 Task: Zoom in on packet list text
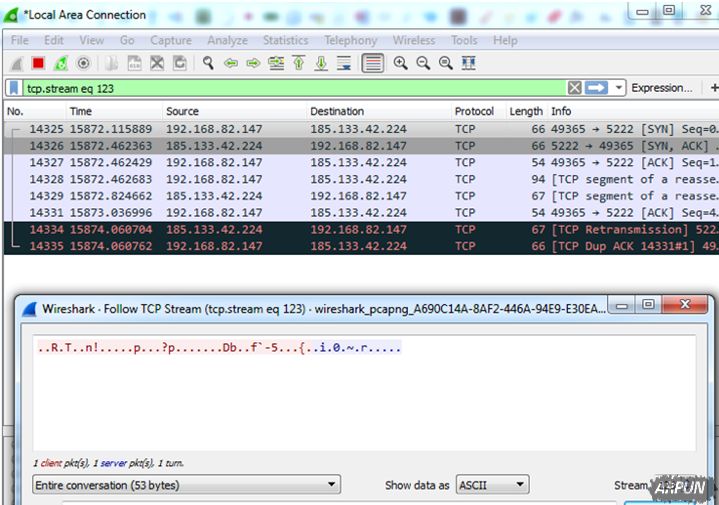pyautogui.click(x=400, y=63)
